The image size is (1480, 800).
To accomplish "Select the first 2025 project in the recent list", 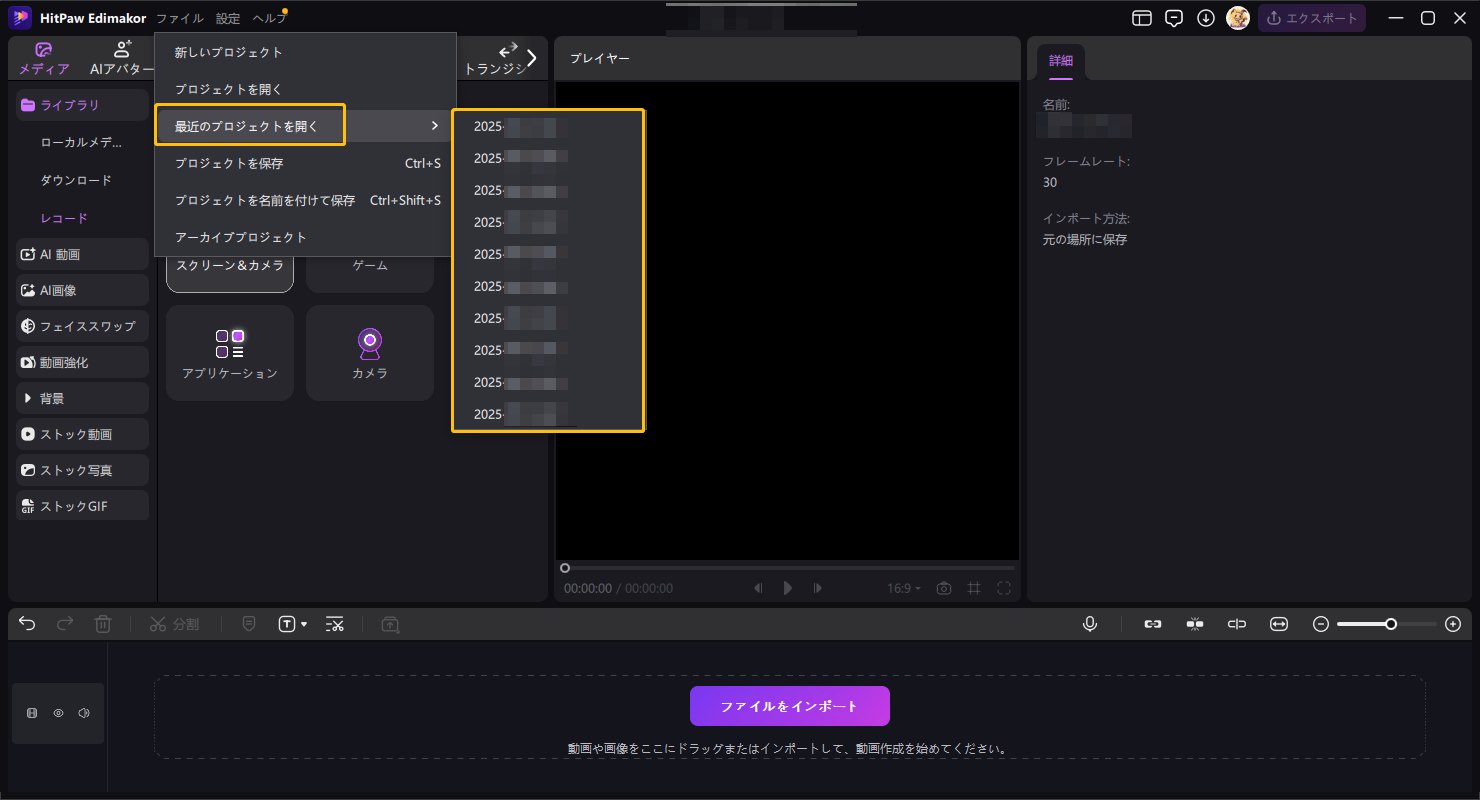I will (520, 126).
